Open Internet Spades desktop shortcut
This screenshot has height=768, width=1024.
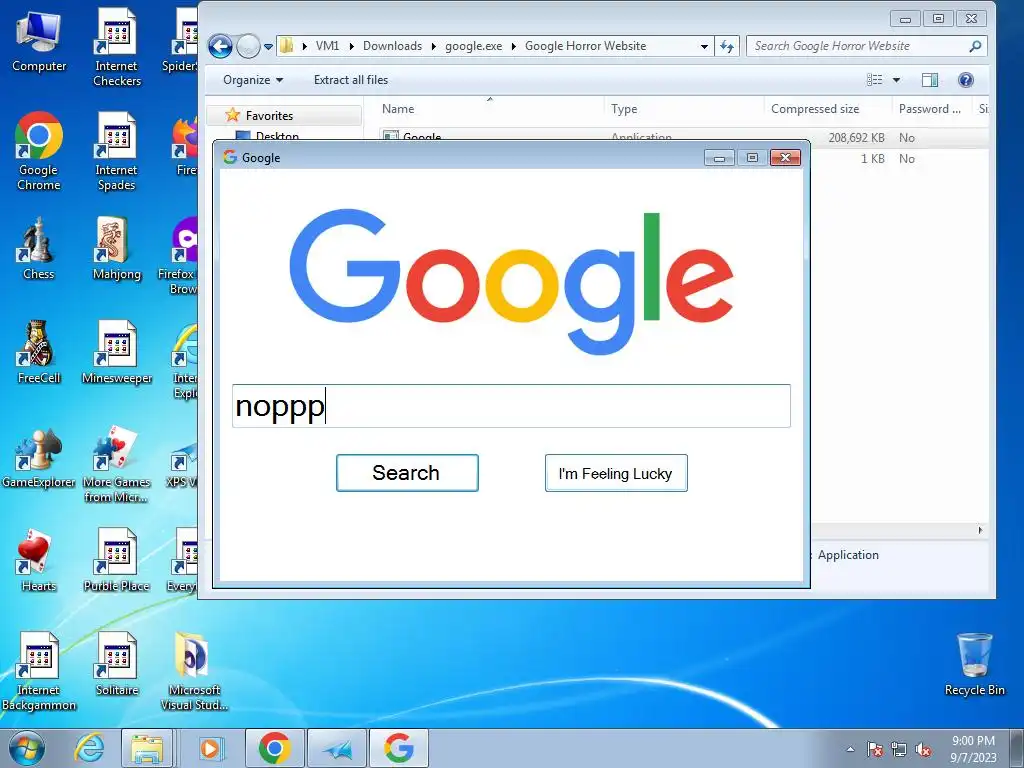click(x=117, y=151)
